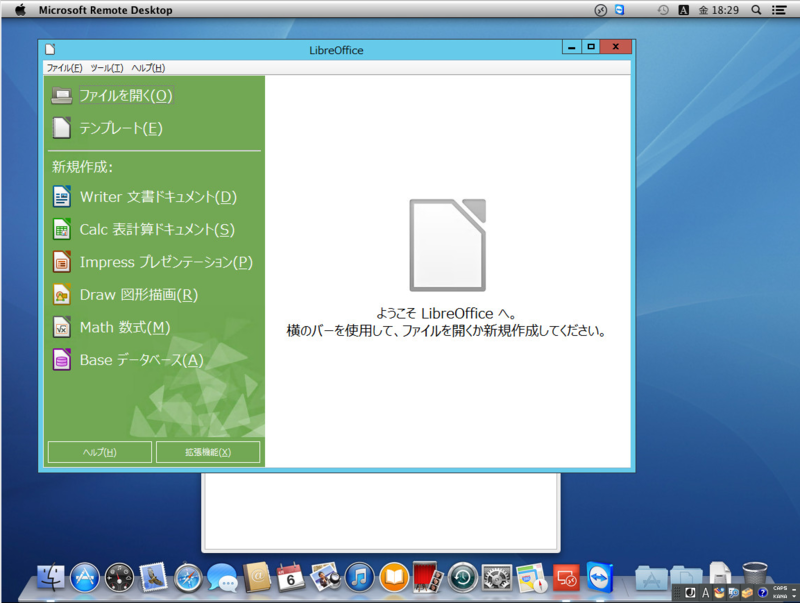Click the ヘルプ(H) button at sidebar bottom

pyautogui.click(x=99, y=452)
